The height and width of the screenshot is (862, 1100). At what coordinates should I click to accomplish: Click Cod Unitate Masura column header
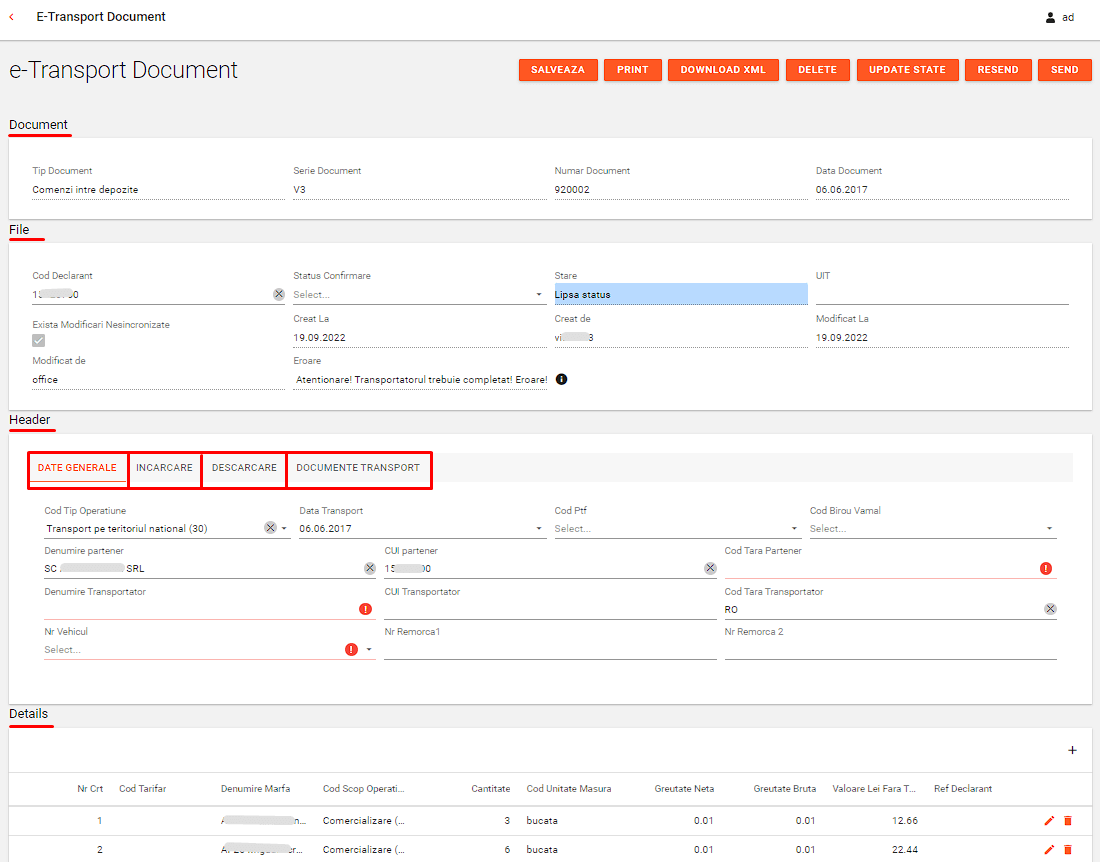pyautogui.click(x=568, y=789)
